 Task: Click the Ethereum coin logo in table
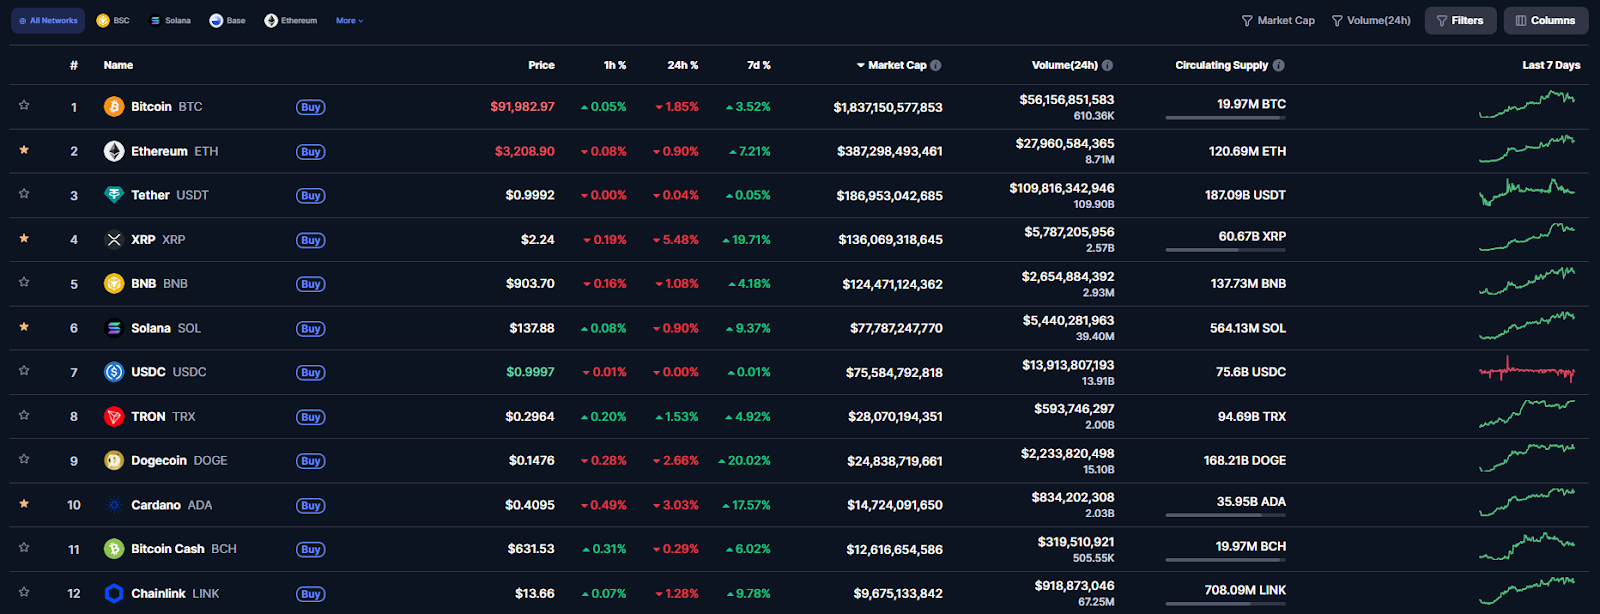pyautogui.click(x=114, y=151)
